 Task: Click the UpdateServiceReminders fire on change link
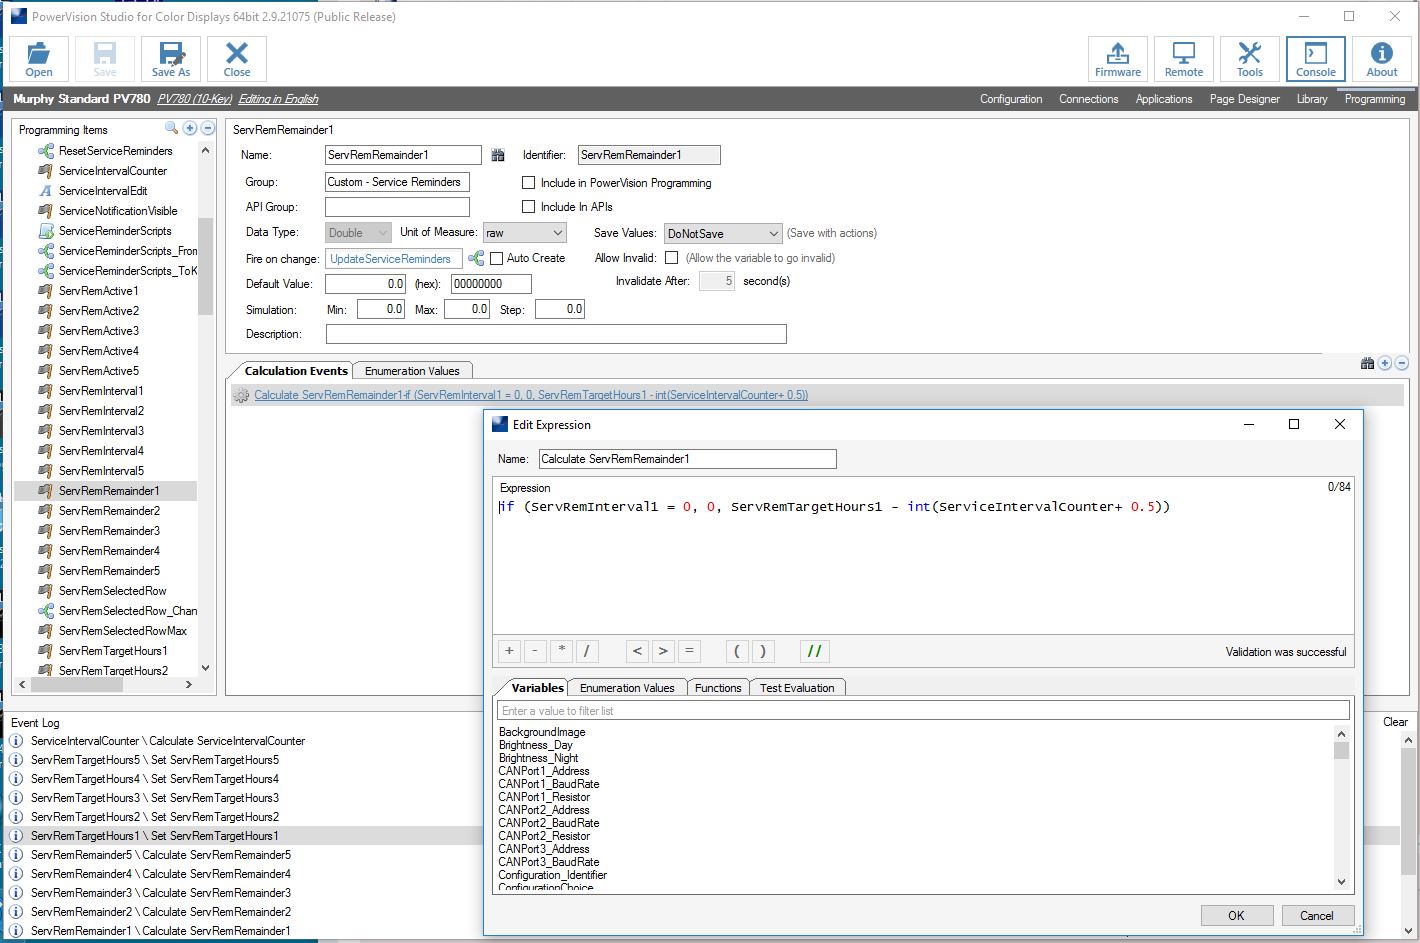click(390, 259)
